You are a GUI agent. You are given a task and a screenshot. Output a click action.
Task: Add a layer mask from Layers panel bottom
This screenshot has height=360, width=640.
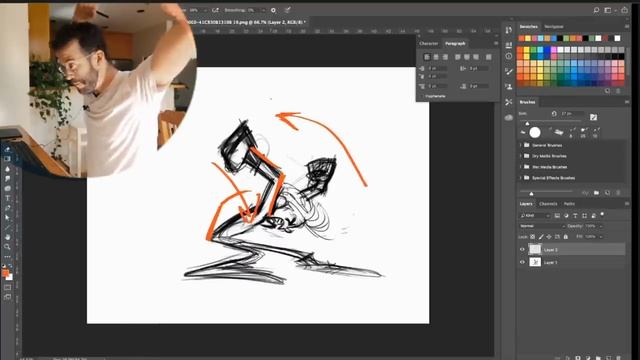[x=578, y=358]
